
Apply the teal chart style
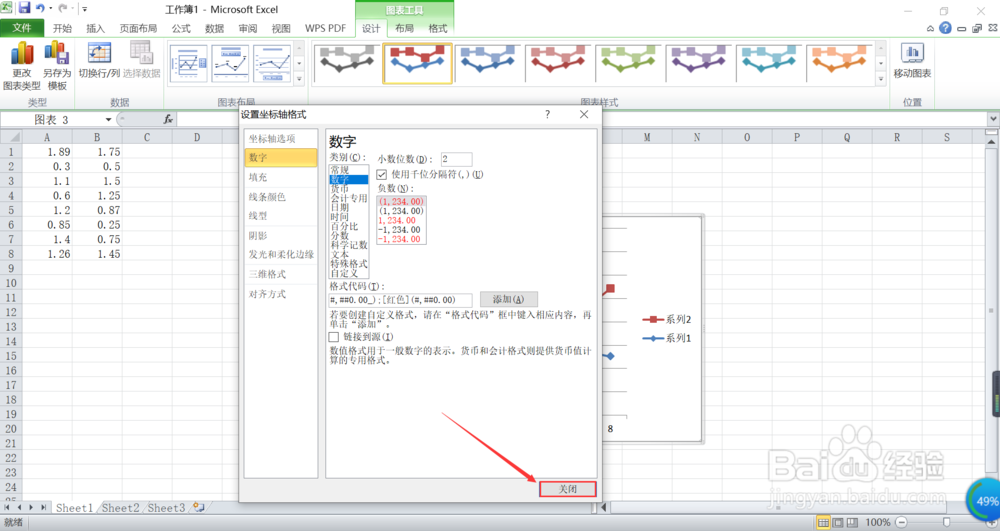[x=768, y=63]
